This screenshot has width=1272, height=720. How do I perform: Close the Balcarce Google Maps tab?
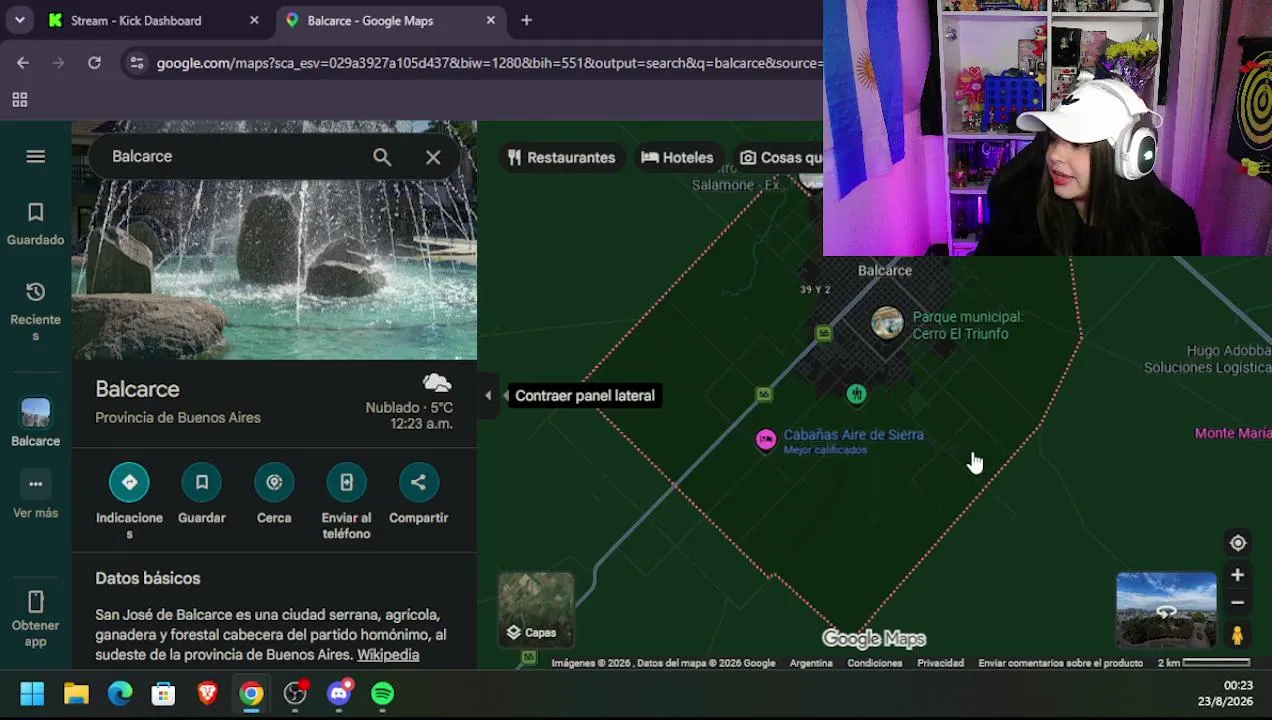click(490, 20)
